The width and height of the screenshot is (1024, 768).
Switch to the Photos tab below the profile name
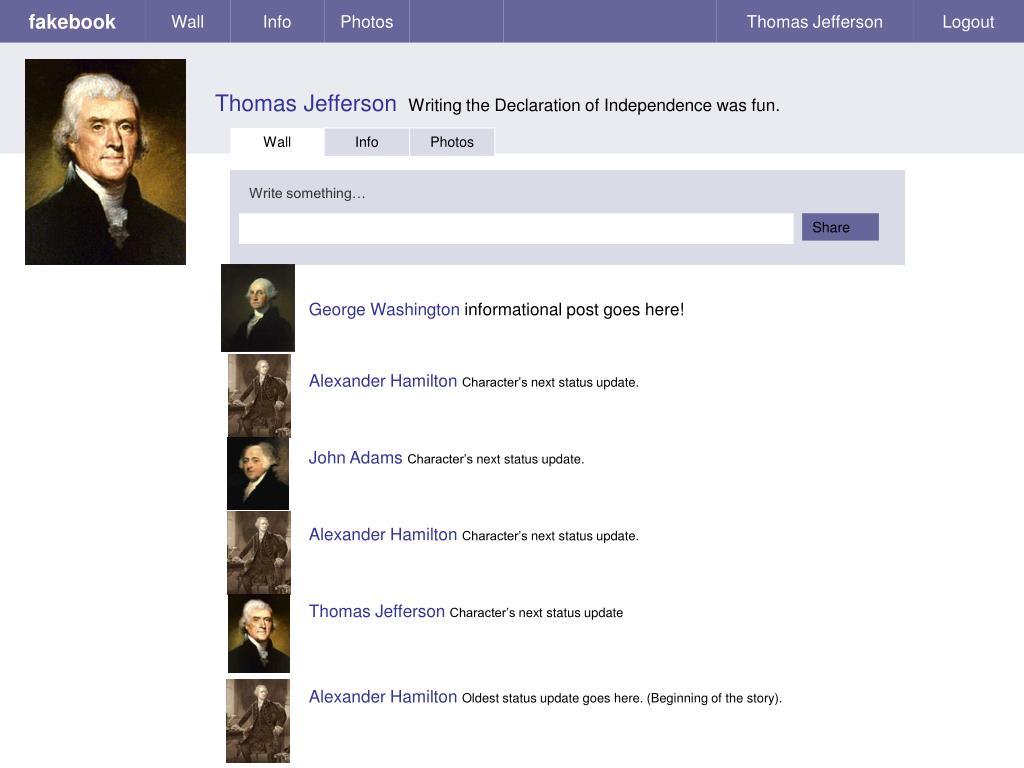pos(452,142)
